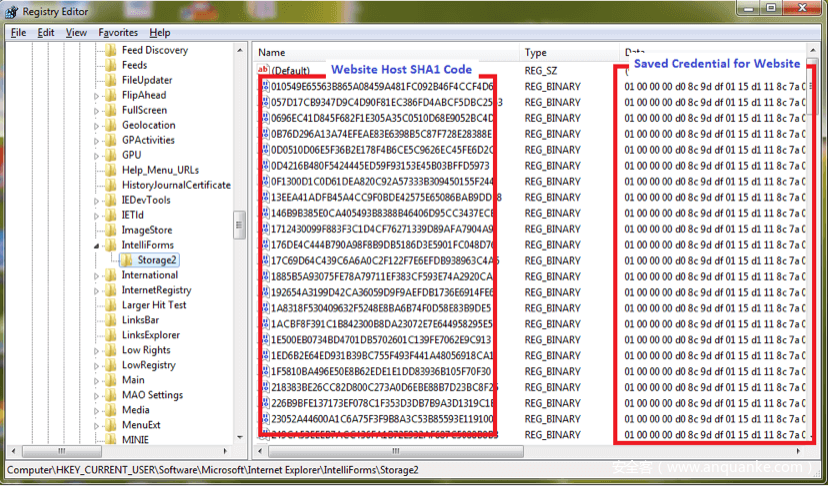Click binary icon of value 010549E65563B865
This screenshot has width=828, height=486.
(x=264, y=86)
